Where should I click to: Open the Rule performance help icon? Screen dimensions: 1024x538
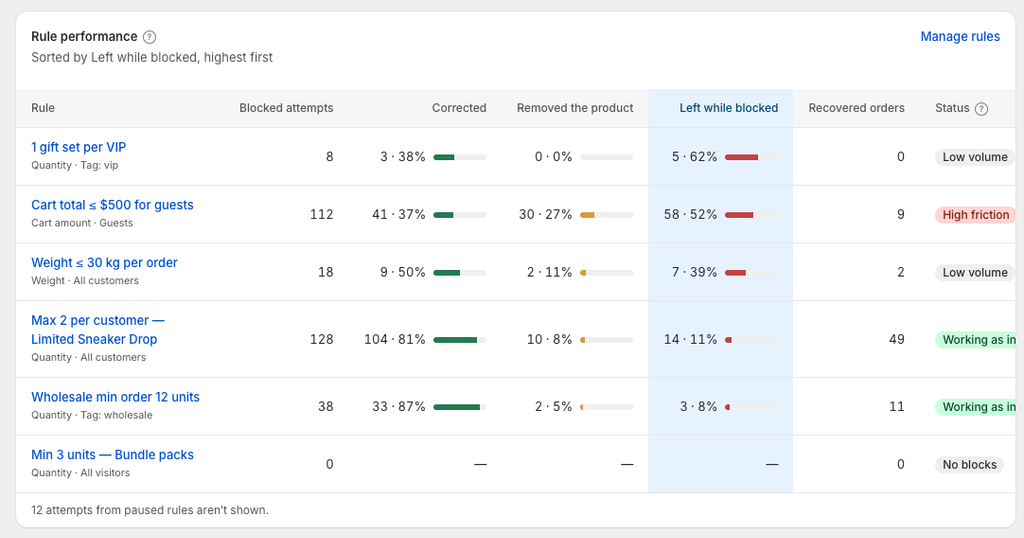[150, 37]
